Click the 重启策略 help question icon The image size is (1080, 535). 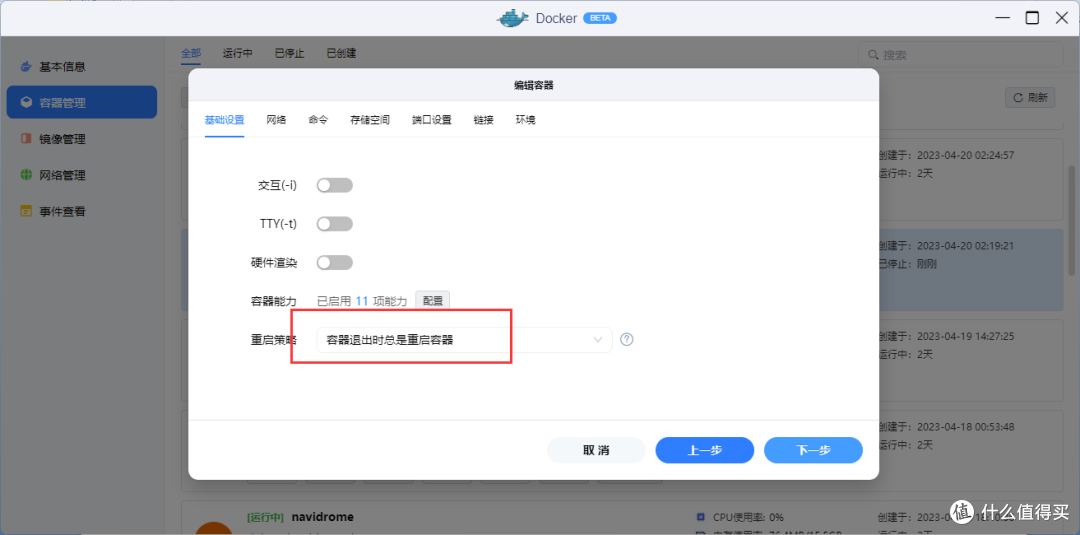click(627, 339)
